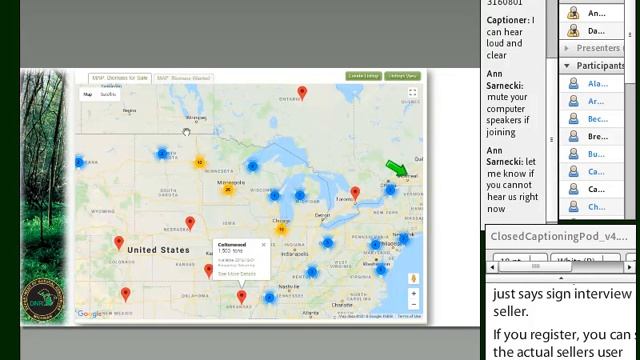Expand the blue cluster in Ohio
The height and width of the screenshot is (360, 640).
coord(327,243)
